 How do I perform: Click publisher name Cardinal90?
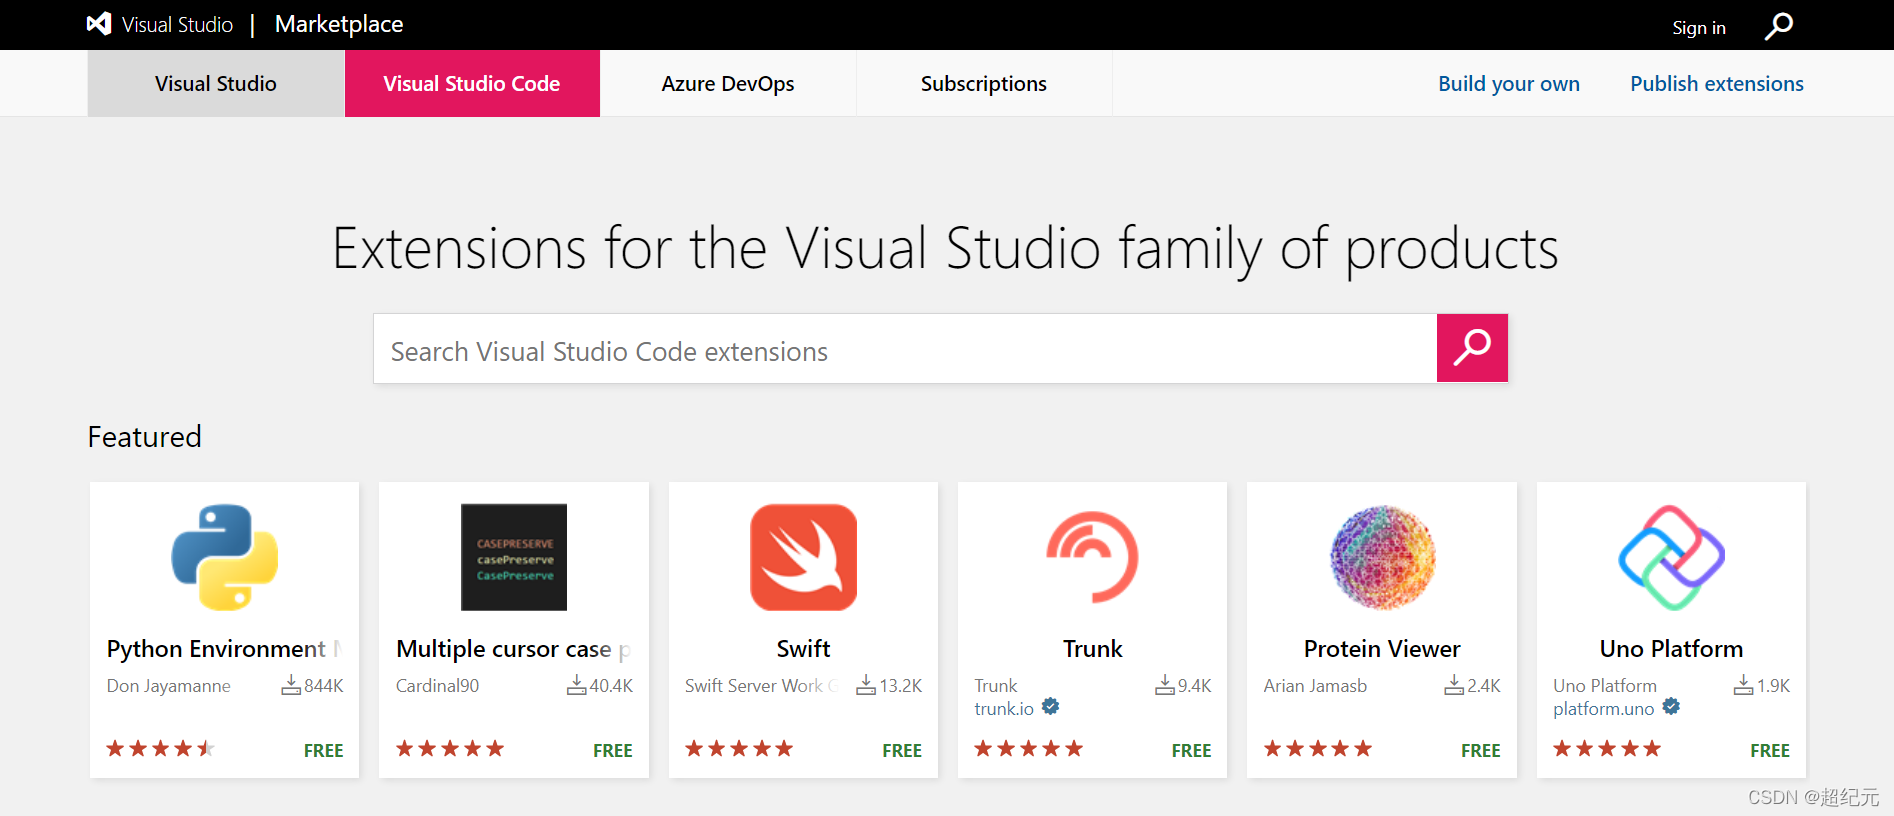point(437,686)
